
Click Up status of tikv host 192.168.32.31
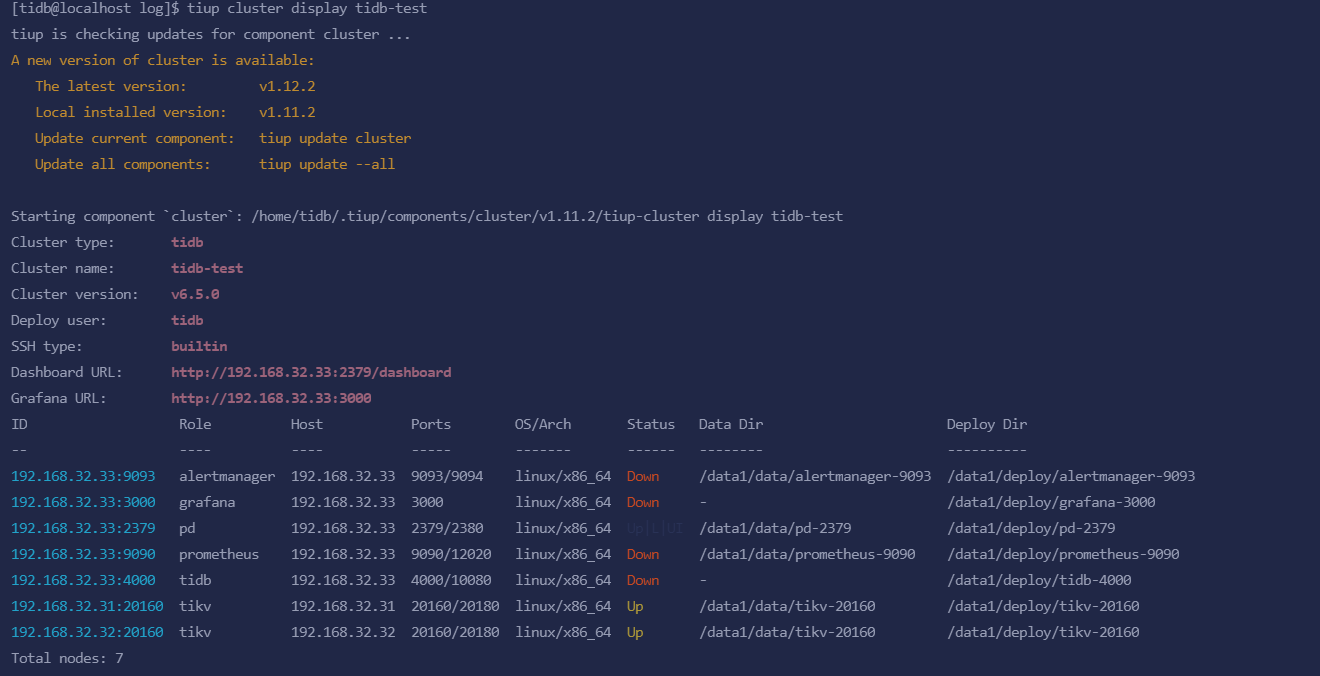(x=635, y=606)
